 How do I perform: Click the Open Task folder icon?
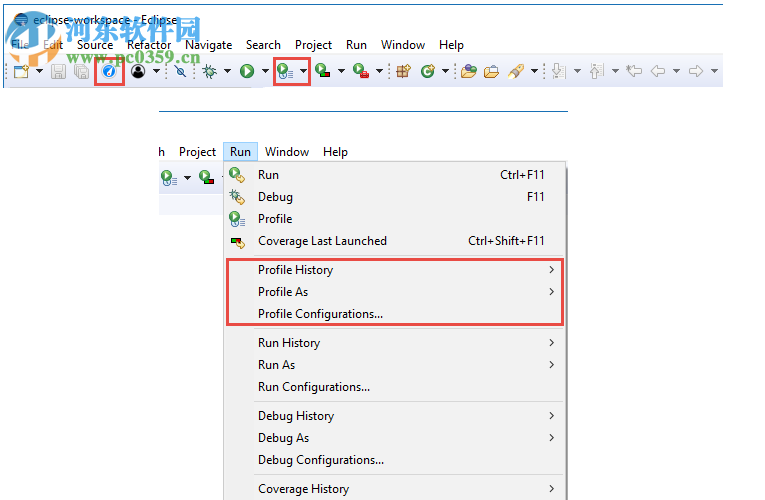491,72
